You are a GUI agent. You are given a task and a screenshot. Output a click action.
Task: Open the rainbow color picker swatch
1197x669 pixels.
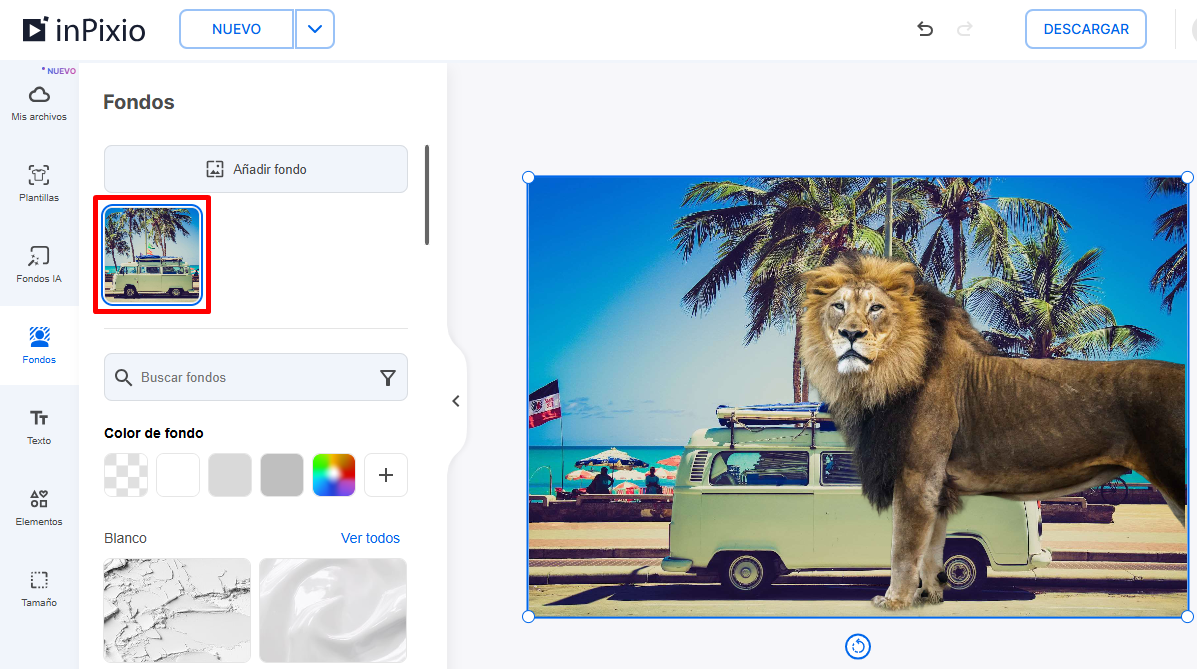click(334, 475)
